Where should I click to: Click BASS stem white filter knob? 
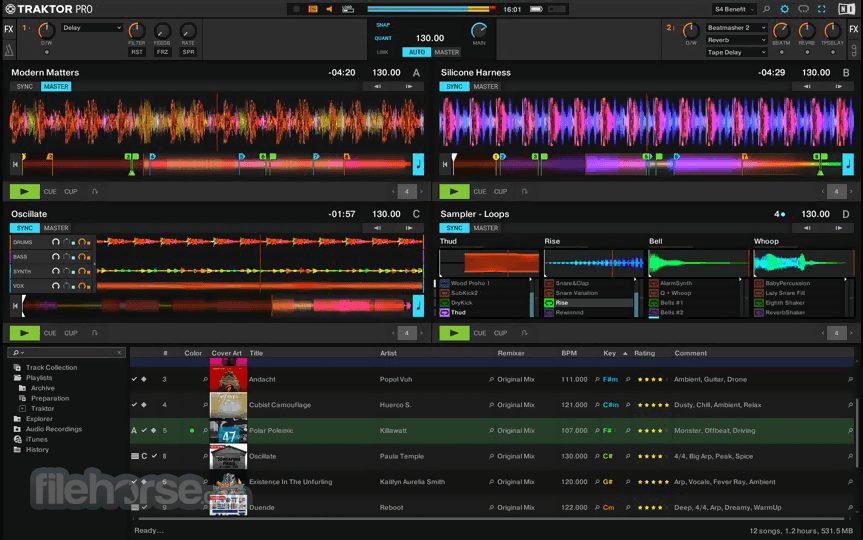point(56,257)
